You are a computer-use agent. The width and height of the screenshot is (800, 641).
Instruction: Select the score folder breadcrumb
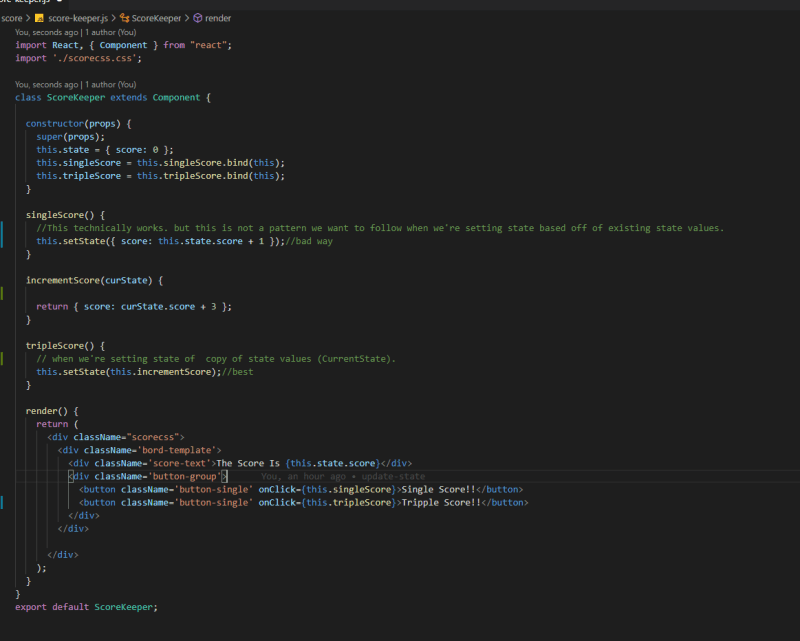coord(11,18)
